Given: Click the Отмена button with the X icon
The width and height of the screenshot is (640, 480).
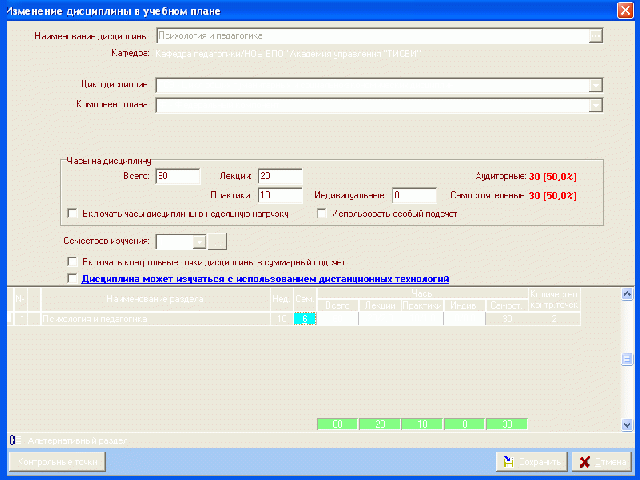Looking at the screenshot, I should click(x=603, y=462).
